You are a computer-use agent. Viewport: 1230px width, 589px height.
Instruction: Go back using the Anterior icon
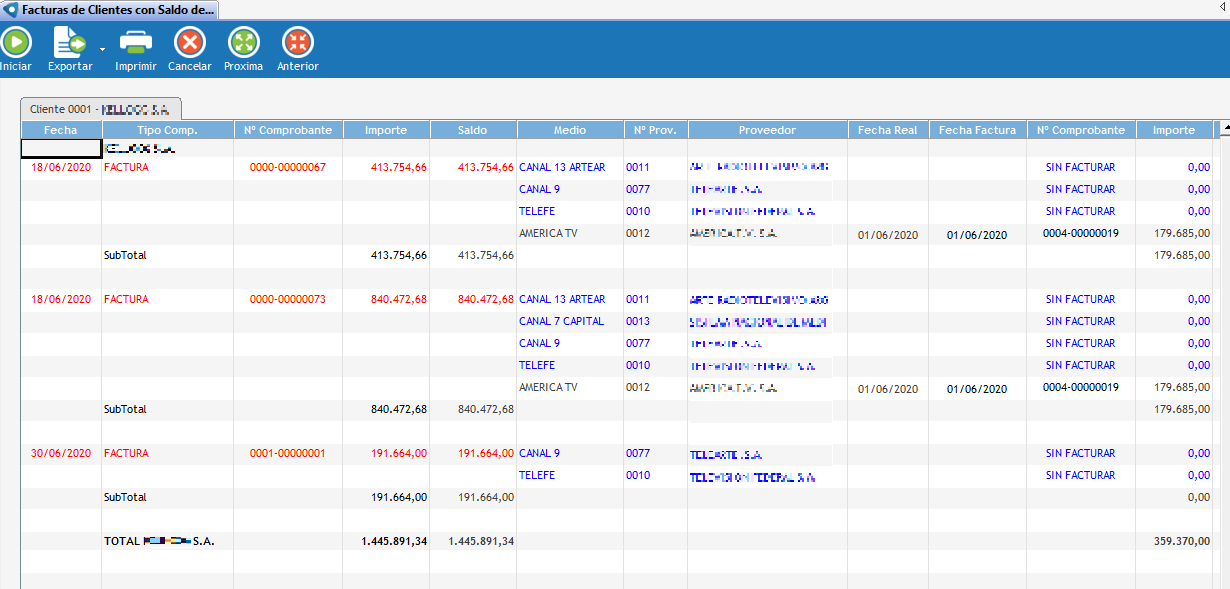(297, 42)
